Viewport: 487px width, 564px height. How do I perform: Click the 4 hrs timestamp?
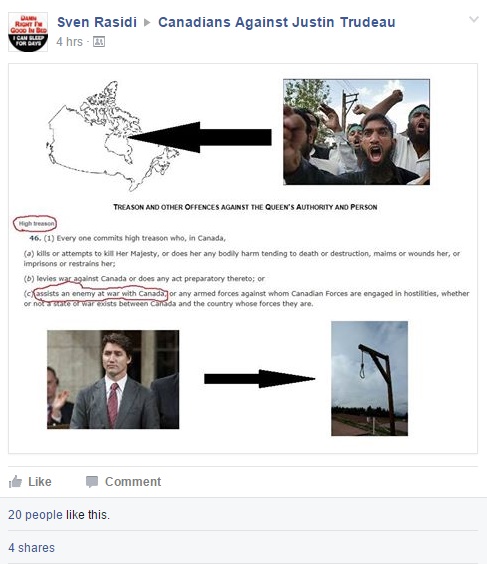pyautogui.click(x=69, y=42)
